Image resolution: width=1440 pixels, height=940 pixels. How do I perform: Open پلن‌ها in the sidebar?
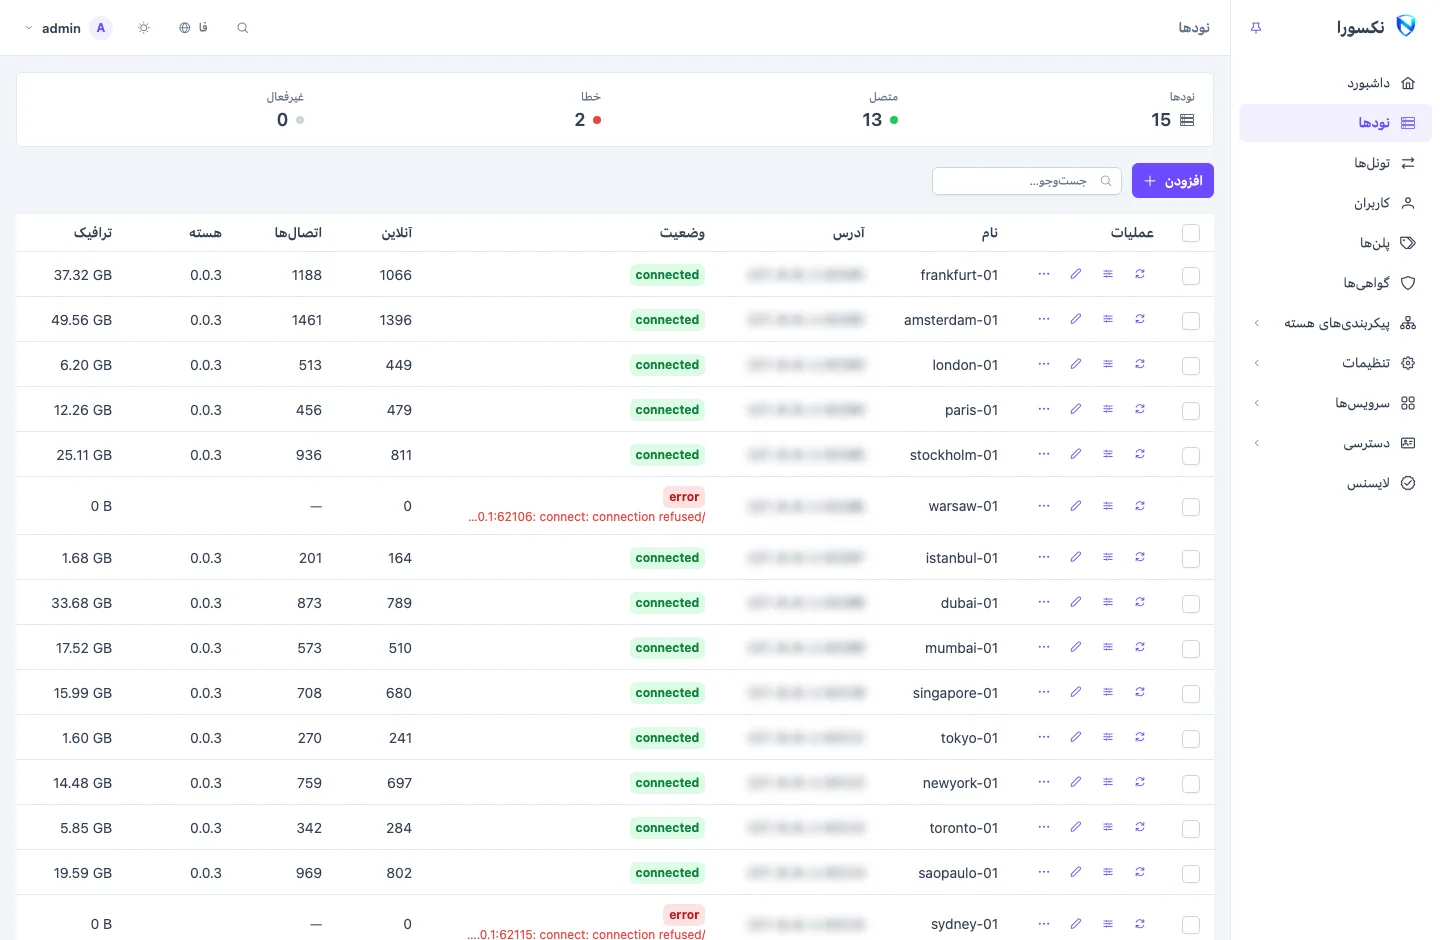(1336, 243)
